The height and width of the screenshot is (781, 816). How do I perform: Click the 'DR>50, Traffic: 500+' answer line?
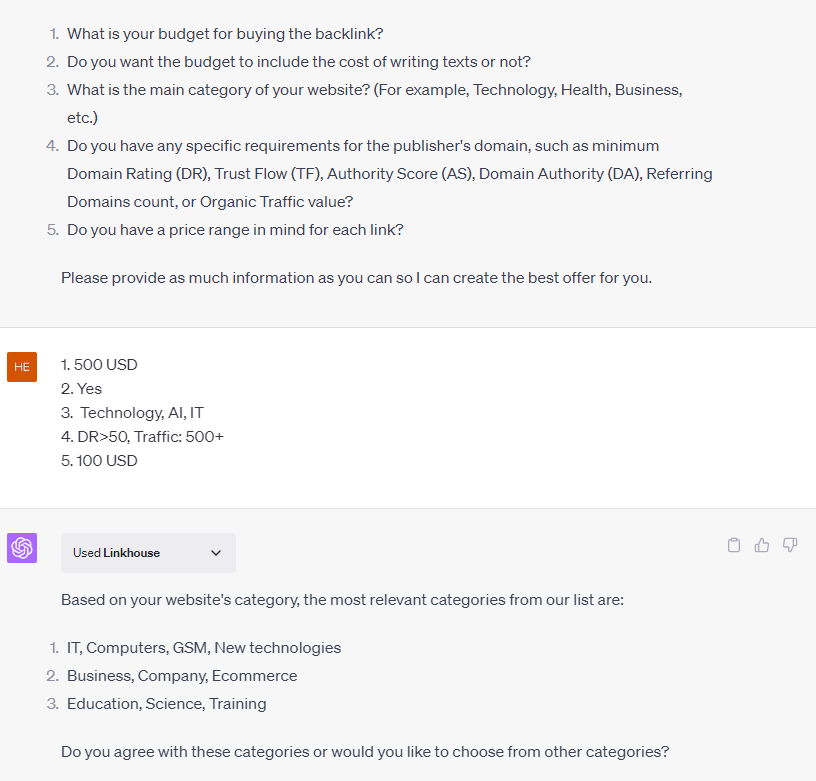142,436
